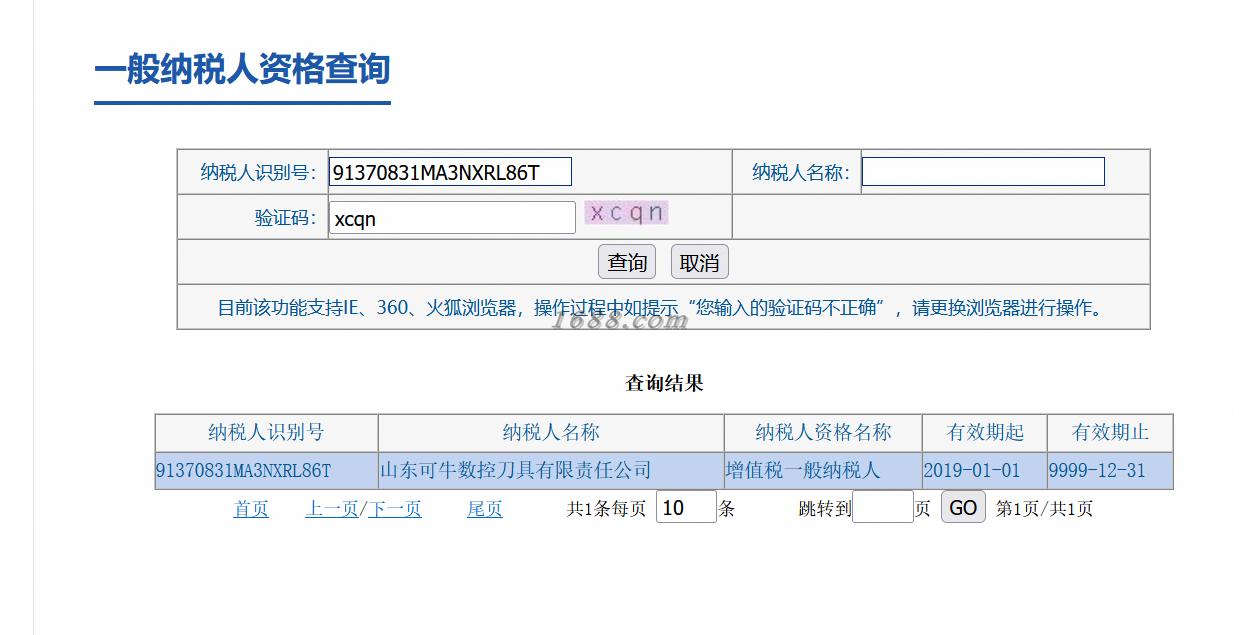Click column header 有效期止
The image size is (1239, 635).
pyautogui.click(x=1110, y=433)
